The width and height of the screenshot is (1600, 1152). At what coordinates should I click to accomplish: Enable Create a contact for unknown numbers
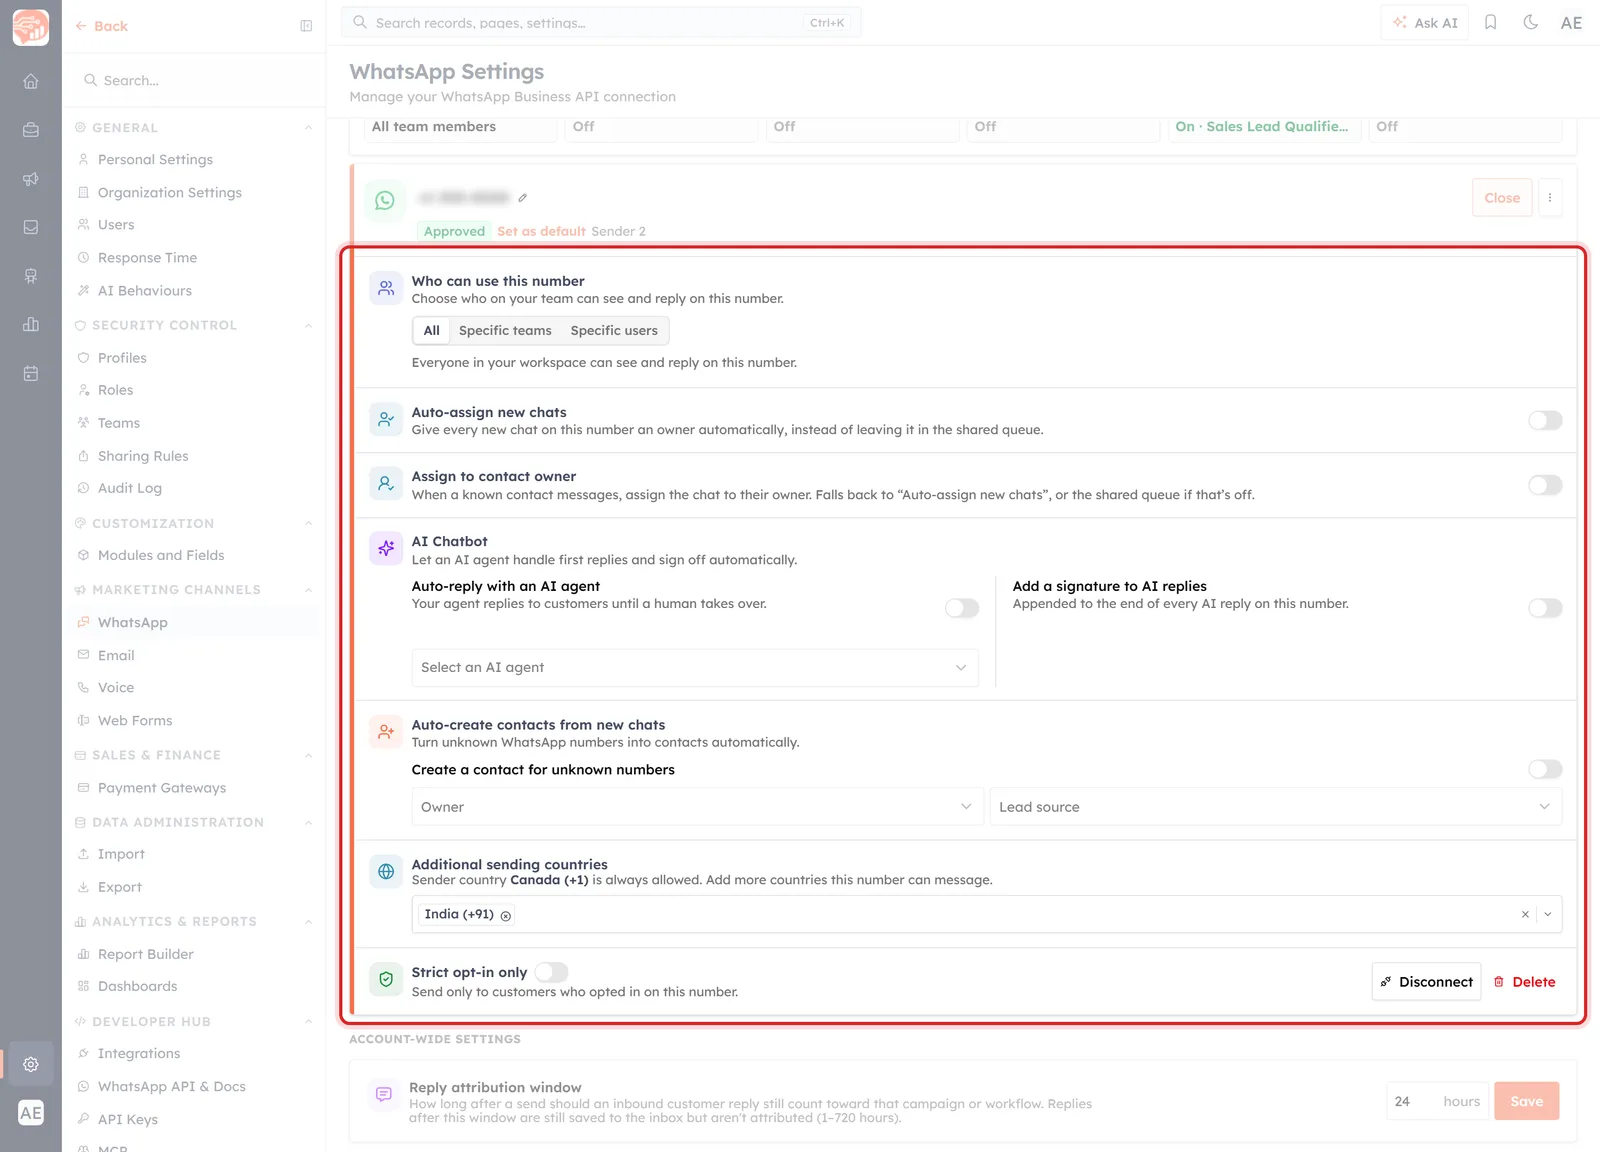tap(1545, 769)
